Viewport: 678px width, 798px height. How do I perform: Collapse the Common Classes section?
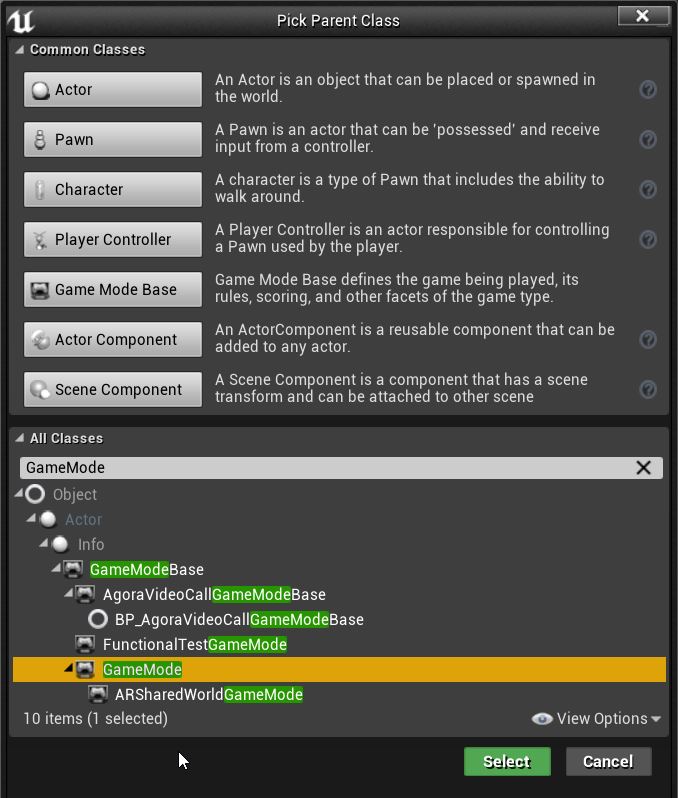pos(20,49)
